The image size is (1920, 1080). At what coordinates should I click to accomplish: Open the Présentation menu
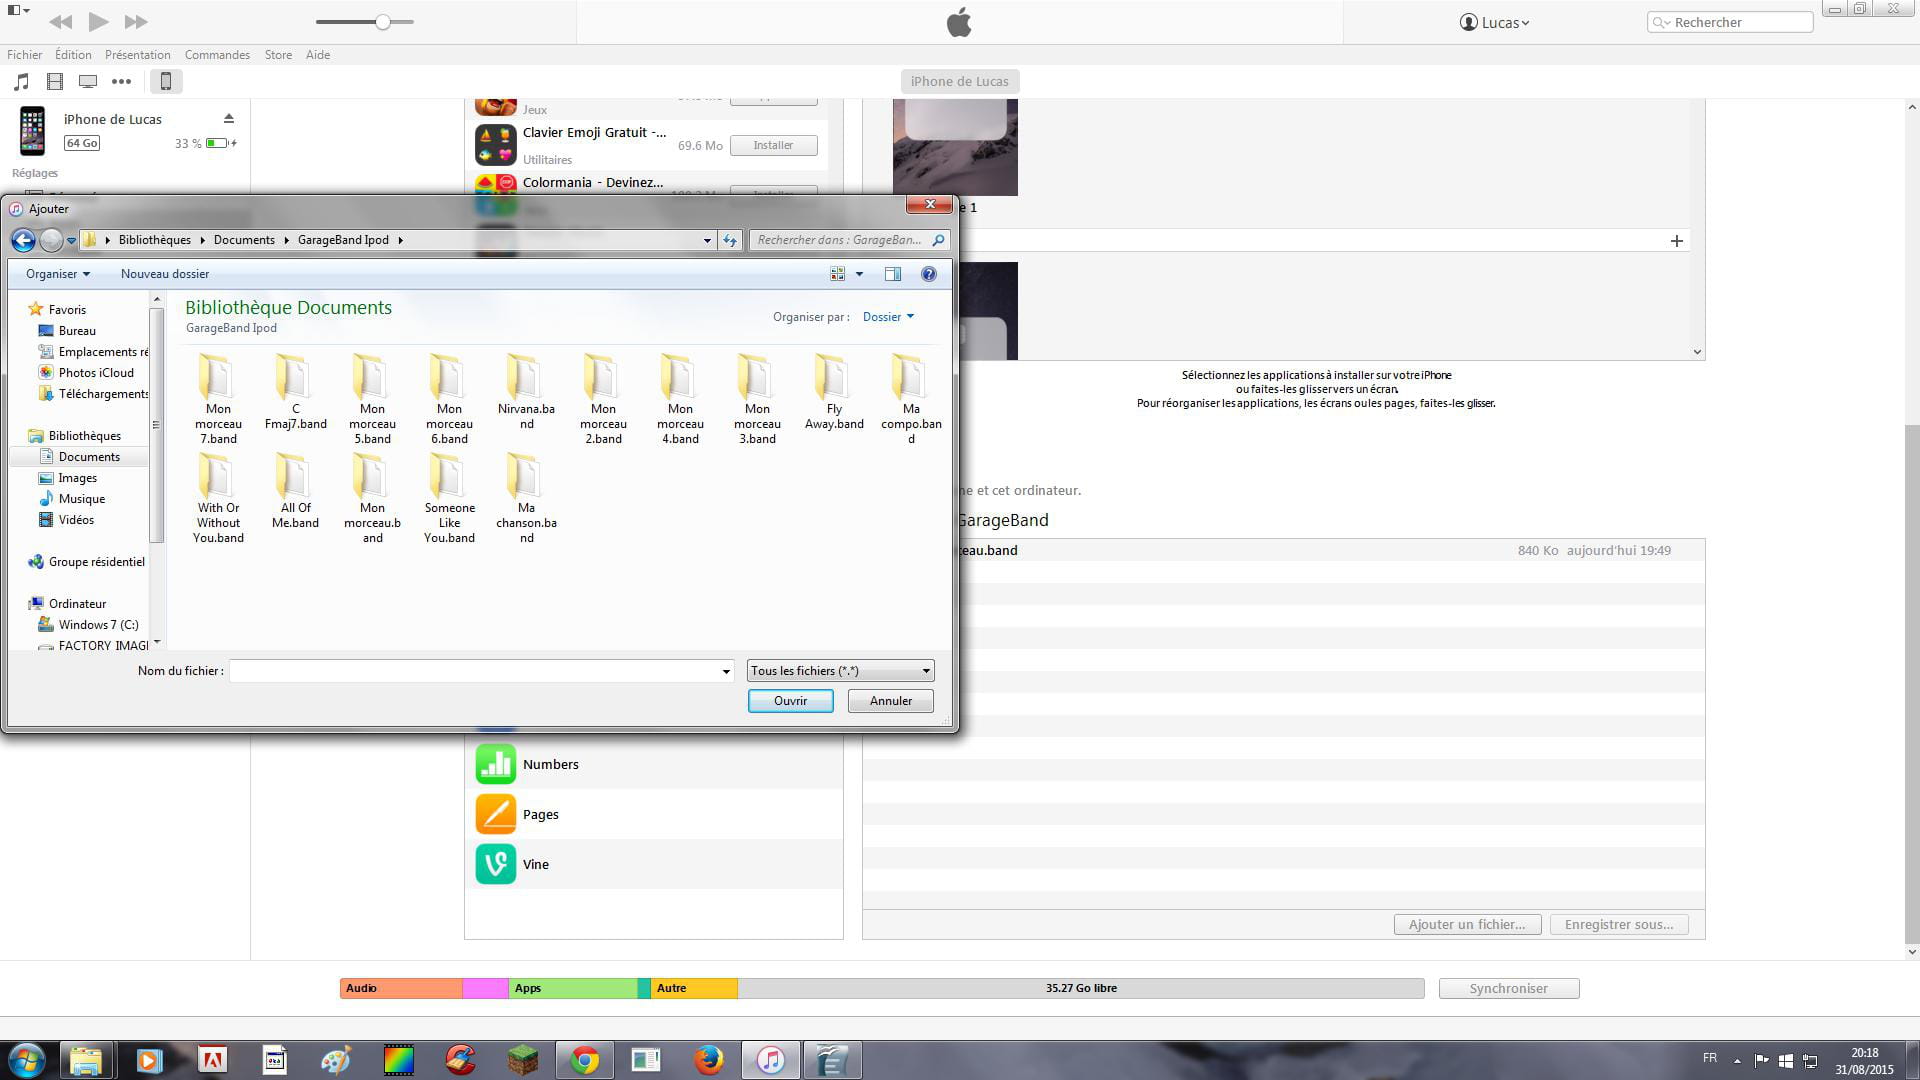137,55
